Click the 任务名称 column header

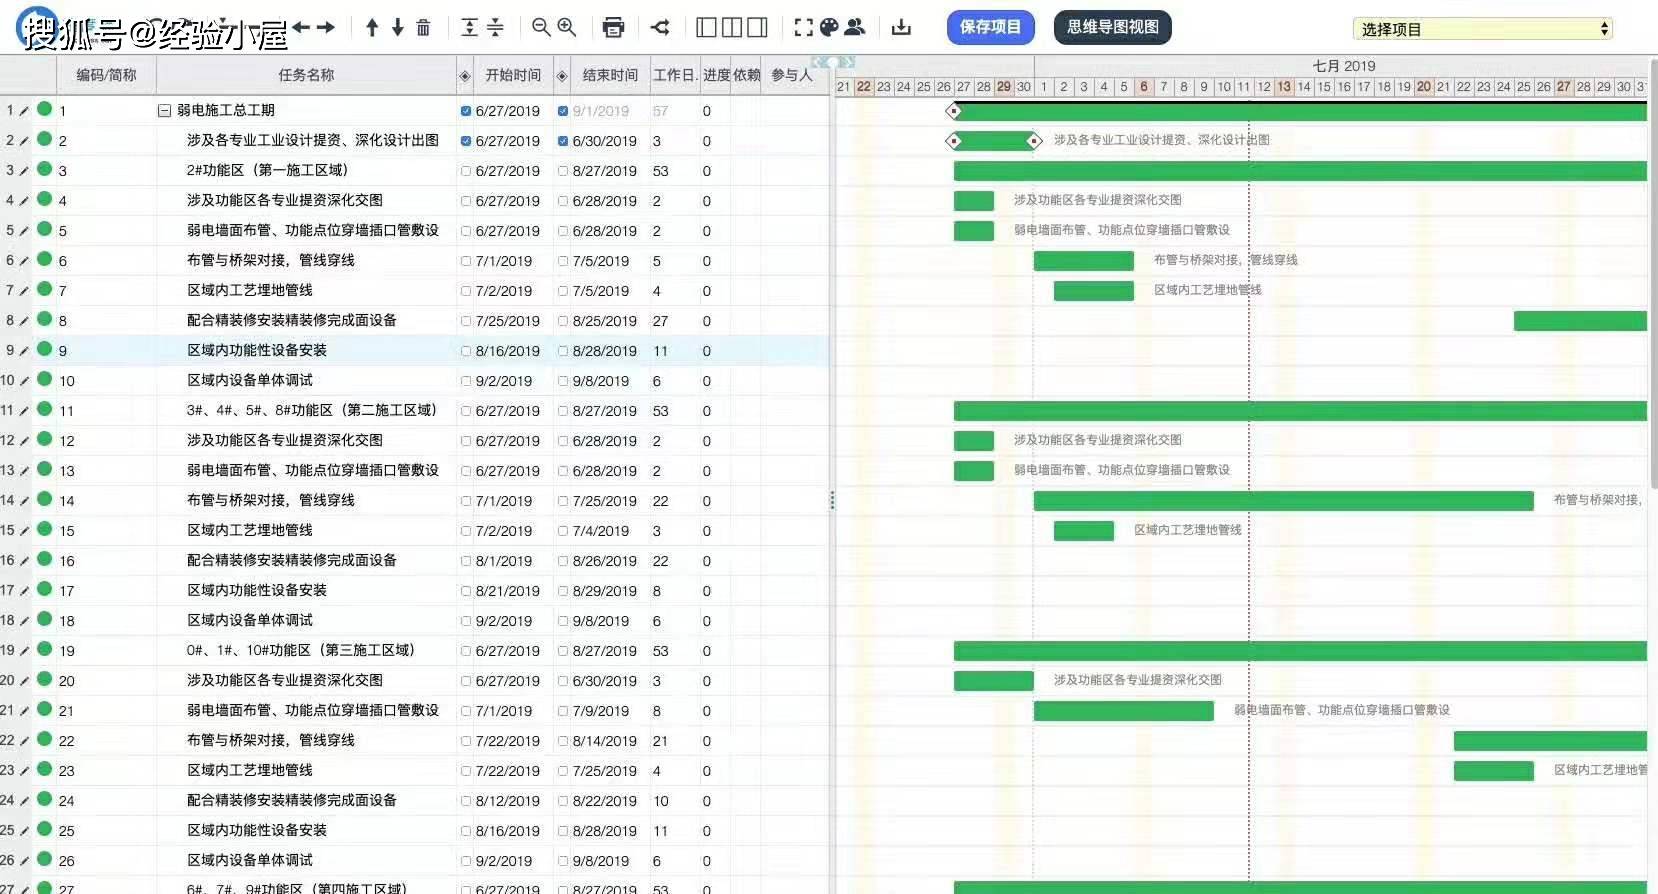[x=306, y=75]
